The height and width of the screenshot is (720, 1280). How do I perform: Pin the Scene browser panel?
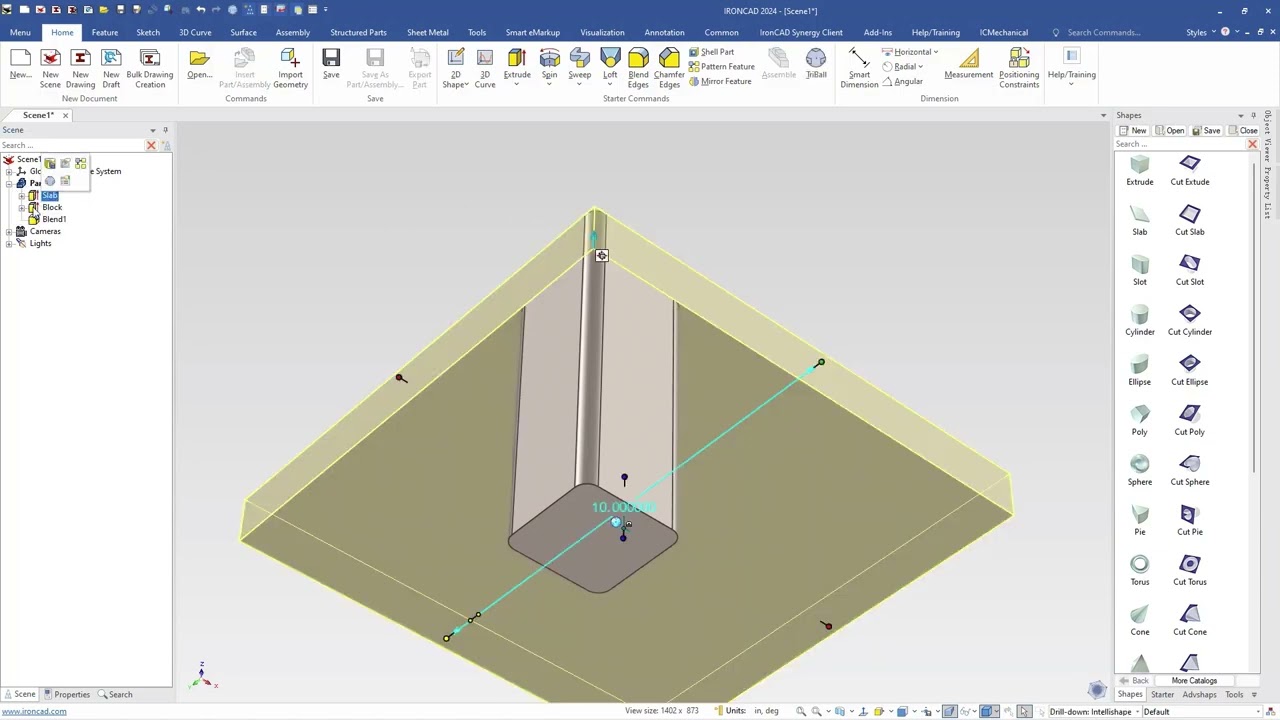click(x=166, y=130)
